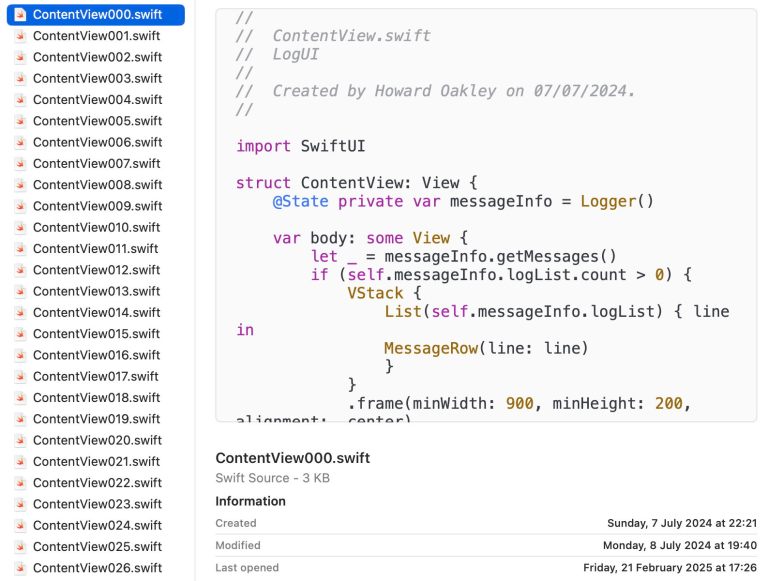Click the Swift icon beside ContentView008.swift
Image resolution: width=768 pixels, height=581 pixels.
coord(20,185)
